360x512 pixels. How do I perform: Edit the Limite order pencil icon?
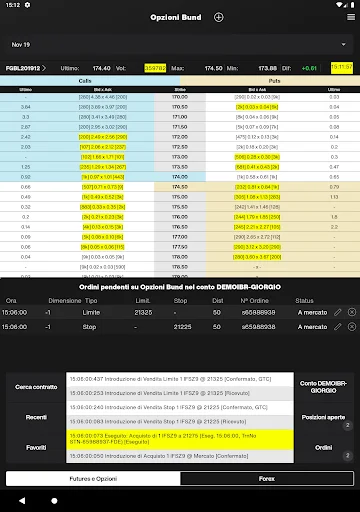tap(338, 312)
